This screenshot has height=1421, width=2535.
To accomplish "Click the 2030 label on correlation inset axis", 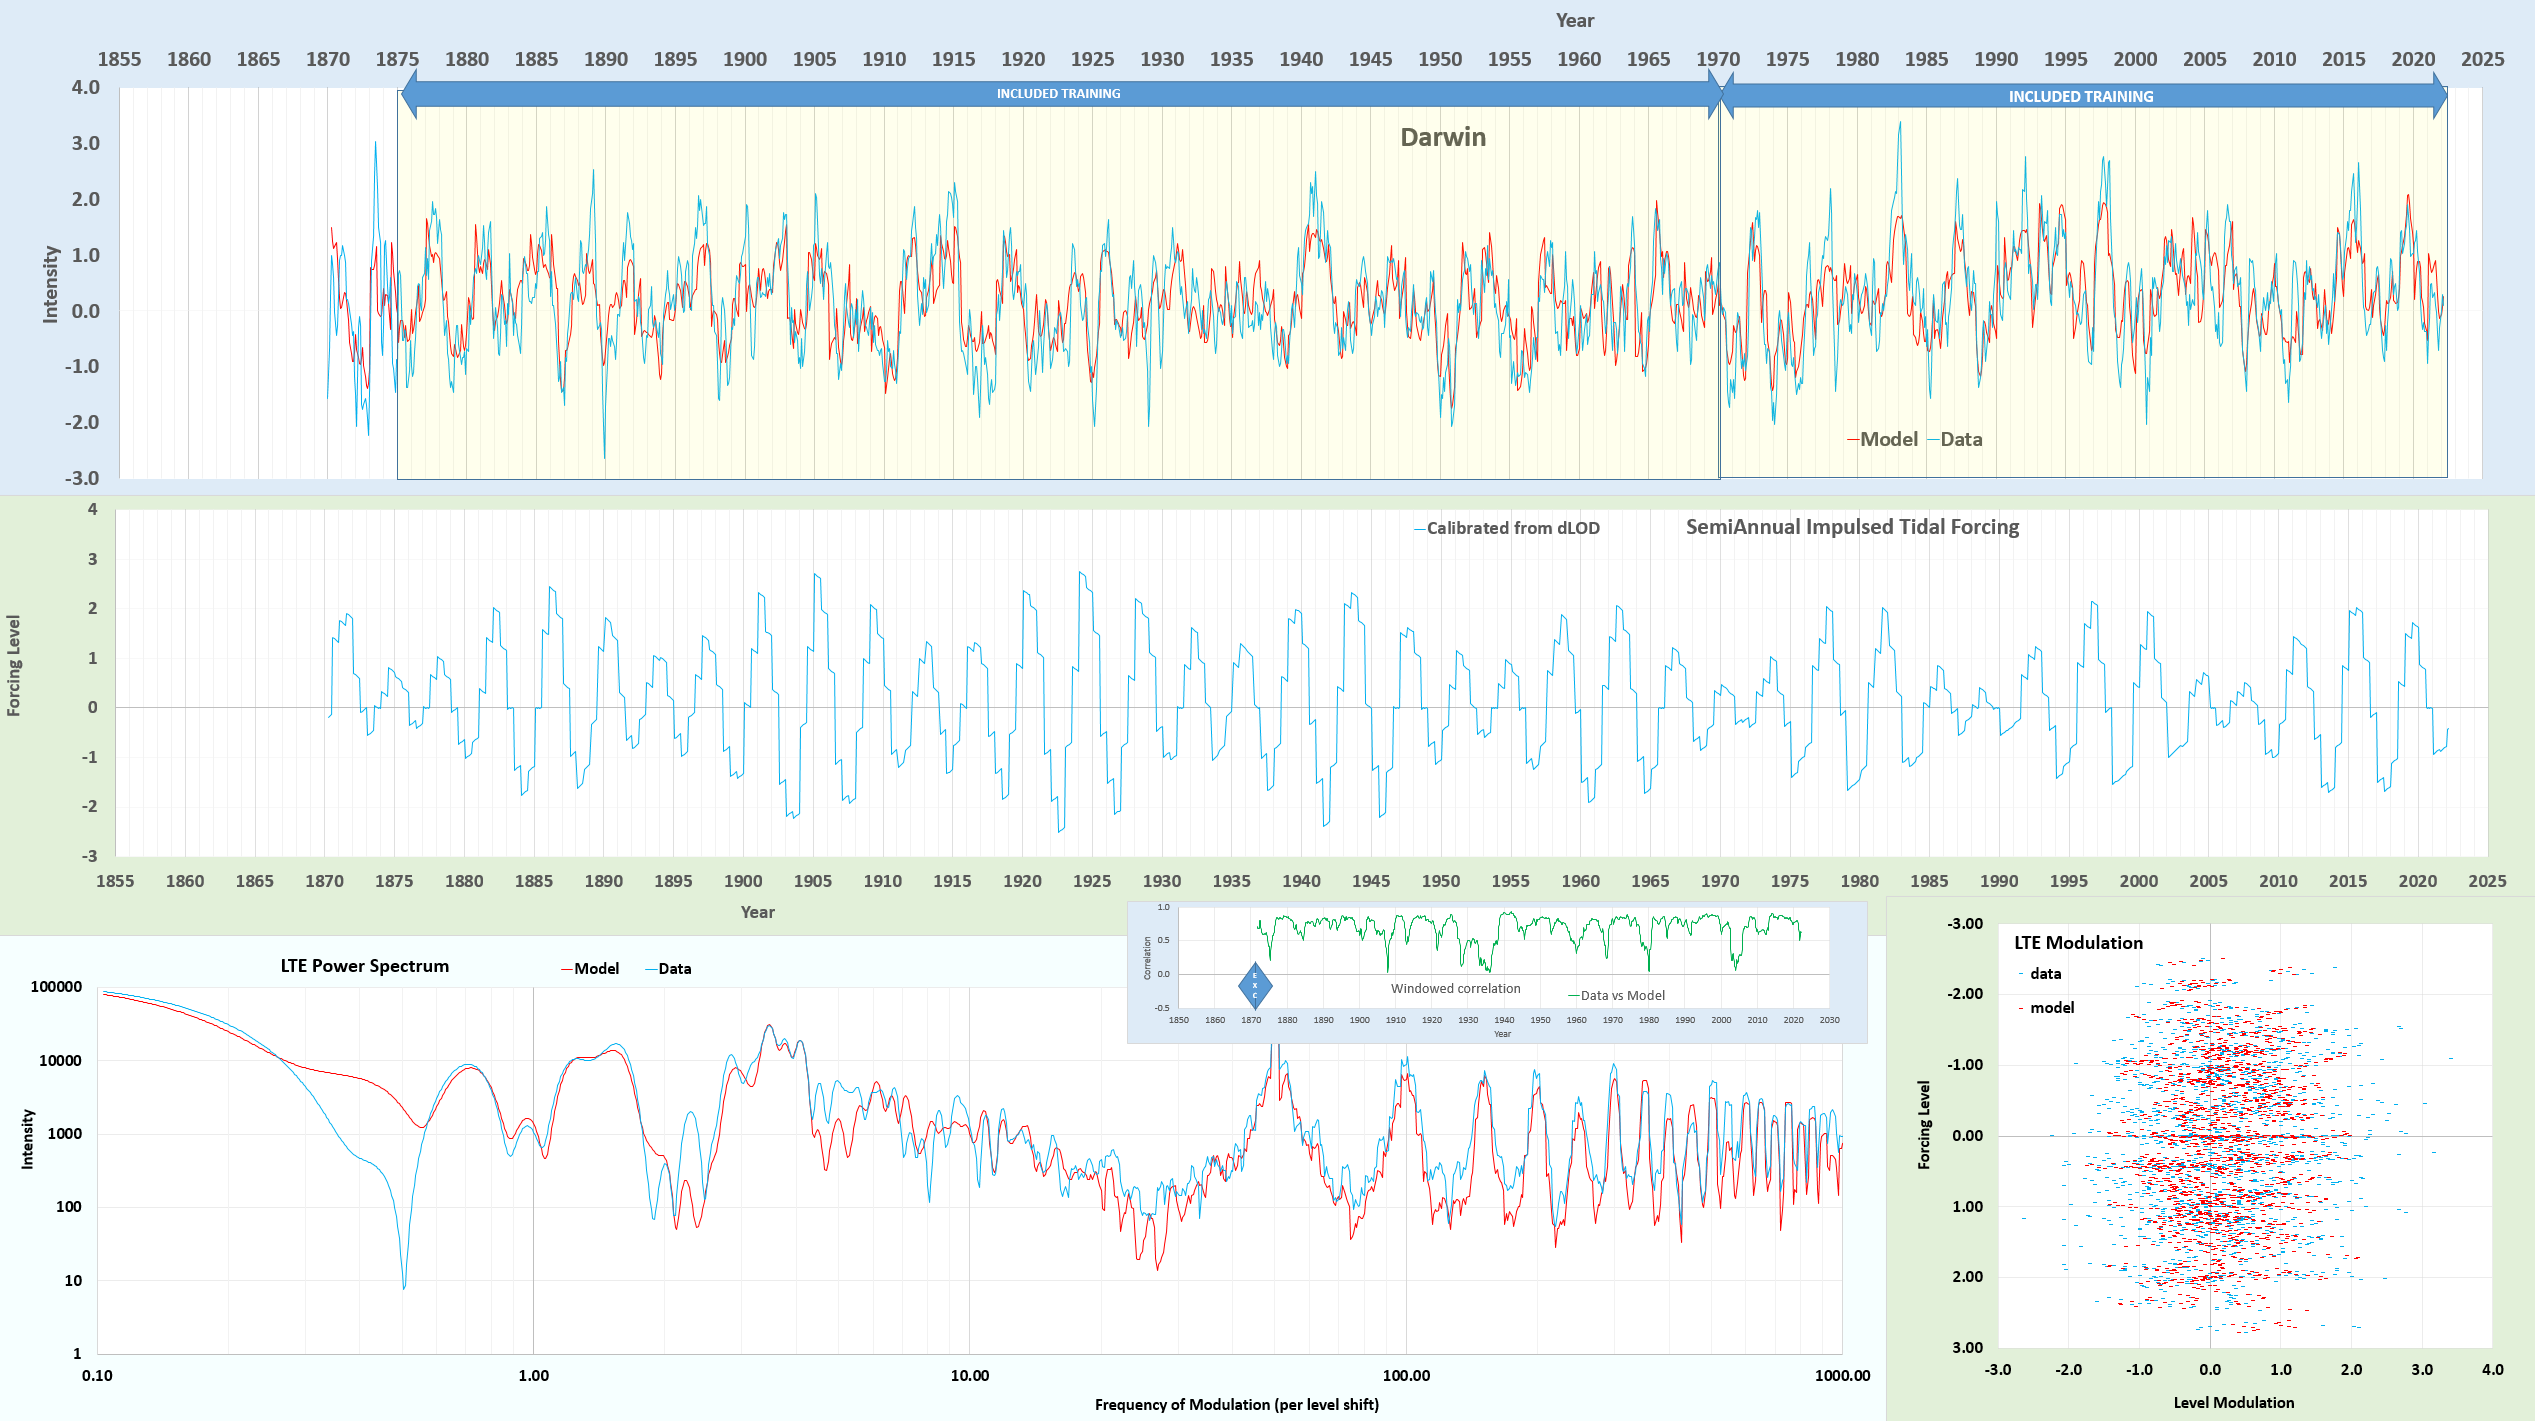I will 1829,1020.
